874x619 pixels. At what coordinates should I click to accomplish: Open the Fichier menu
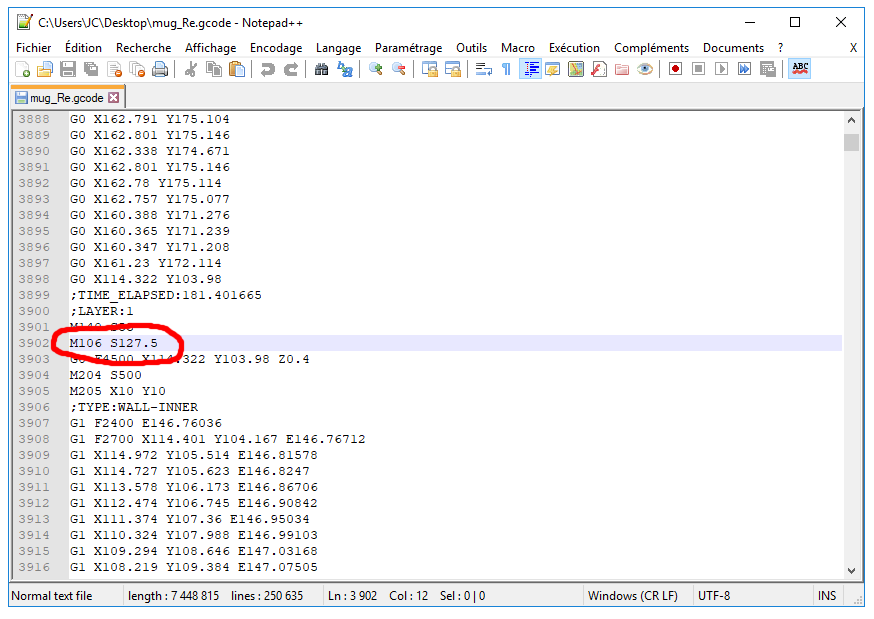(x=33, y=48)
